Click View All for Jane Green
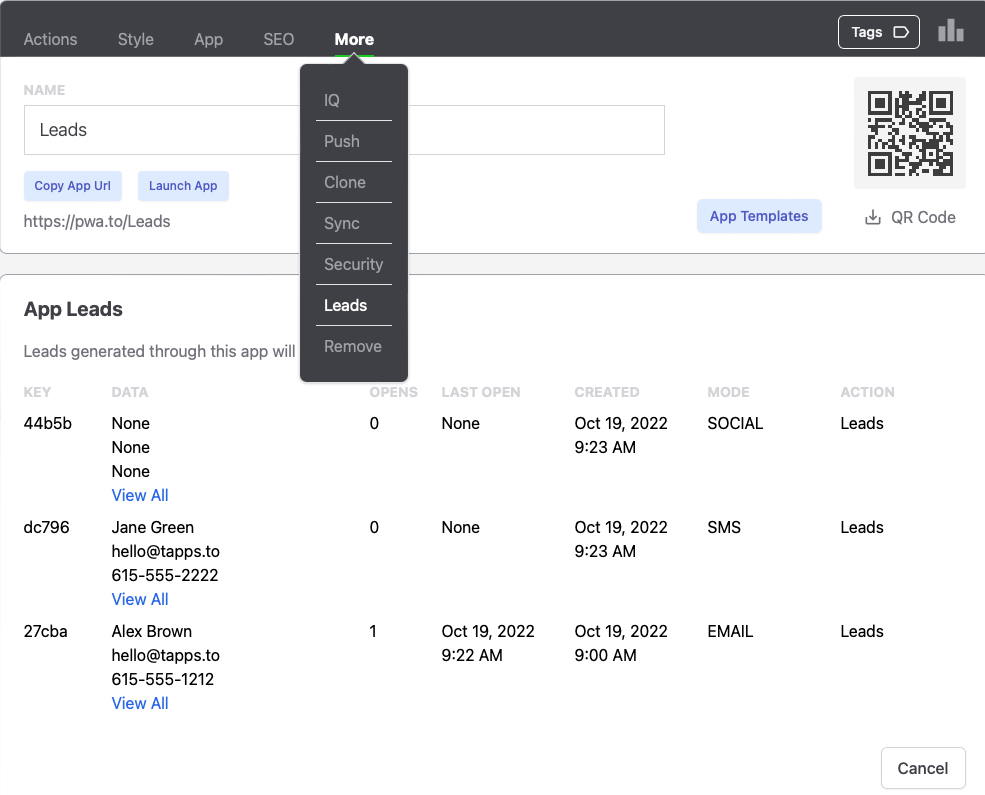985x795 pixels. coord(140,599)
